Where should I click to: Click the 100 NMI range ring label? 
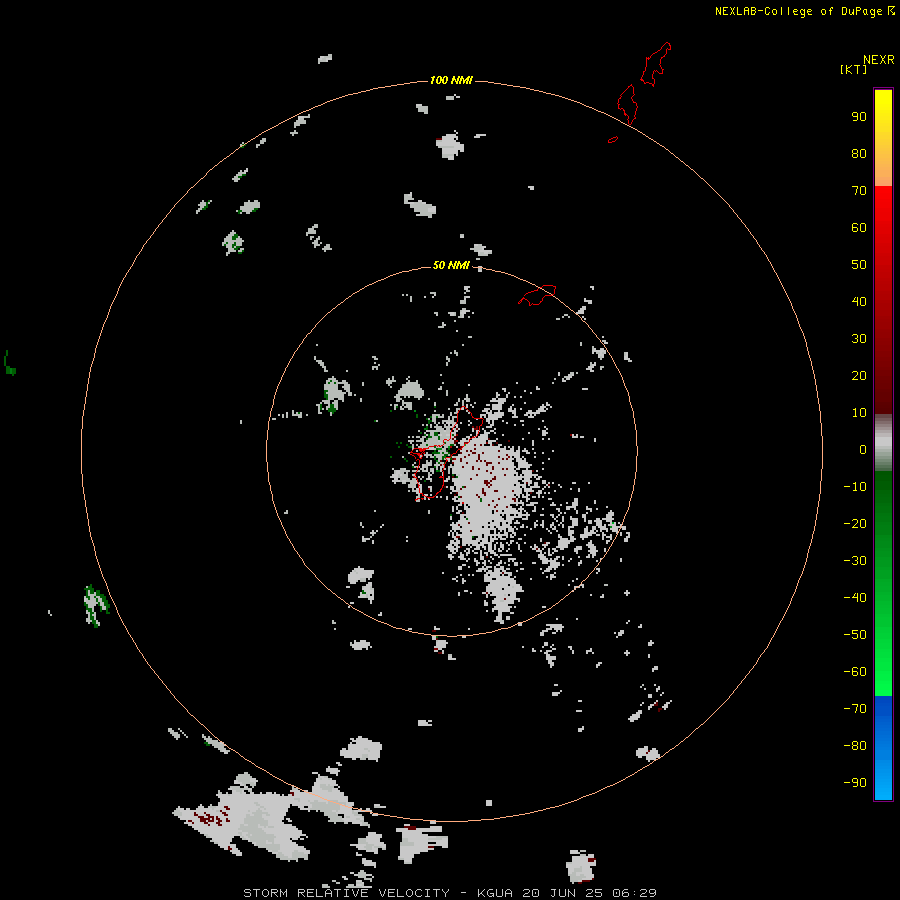pyautogui.click(x=451, y=80)
